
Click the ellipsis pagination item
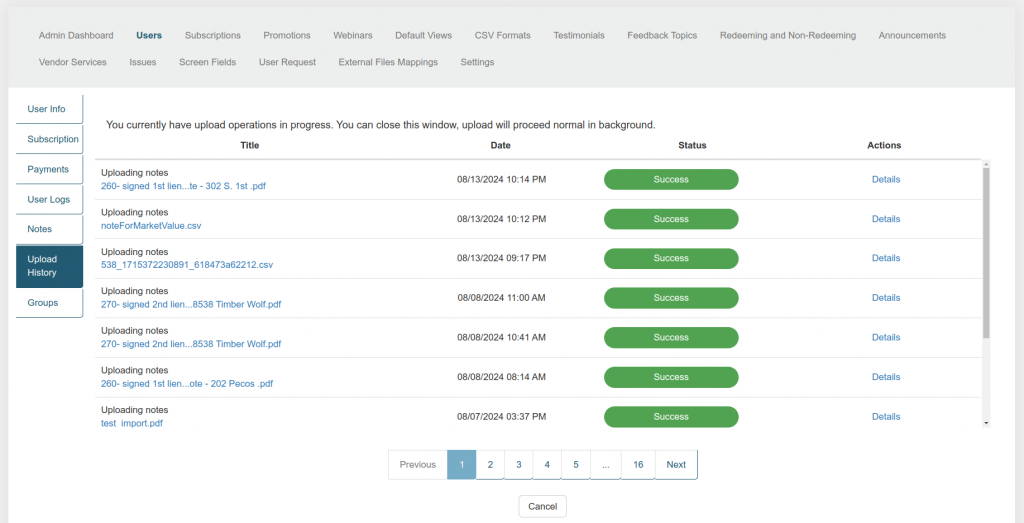(605, 465)
